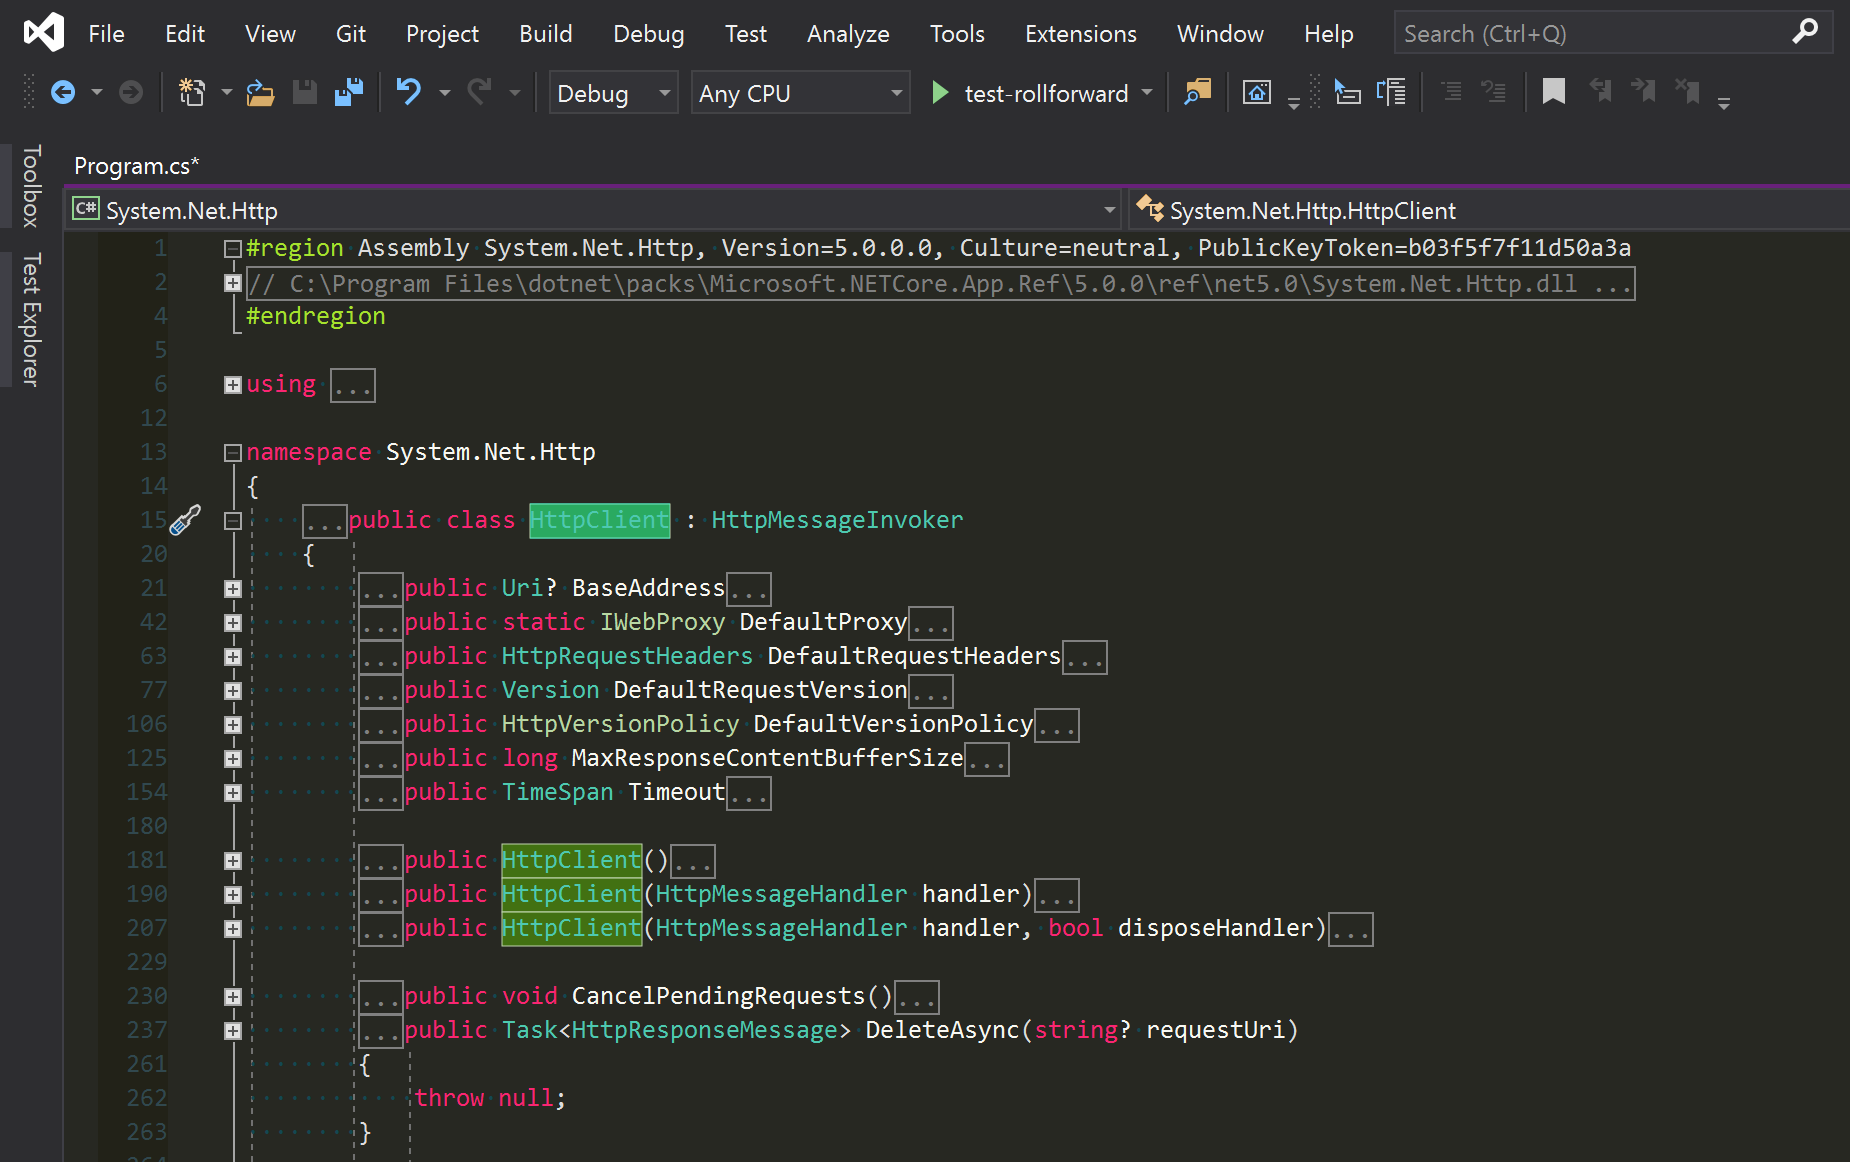Open the Git menu
The width and height of the screenshot is (1850, 1162).
[x=351, y=33]
